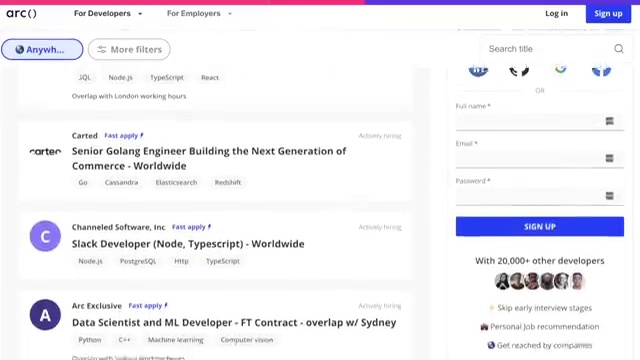This screenshot has height=360, width=640.
Task: Click the Sign up button in header
Action: (608, 13)
